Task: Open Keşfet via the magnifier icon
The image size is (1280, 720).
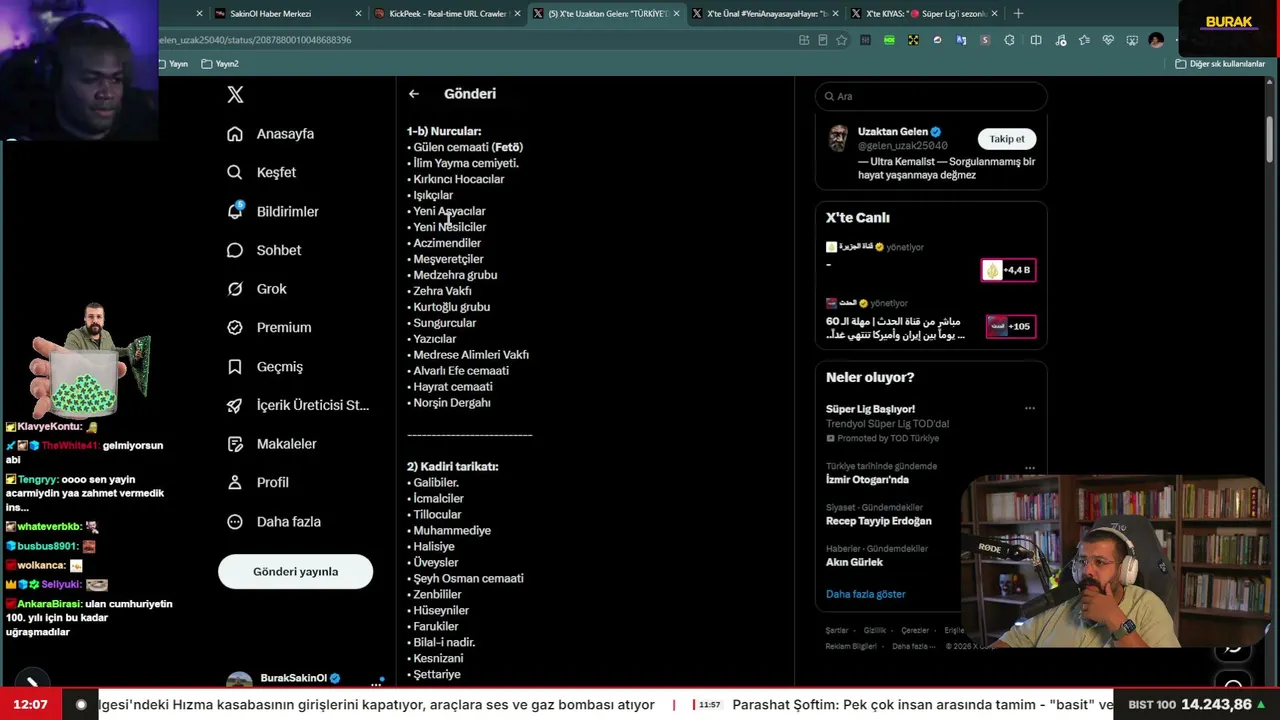Action: [235, 172]
